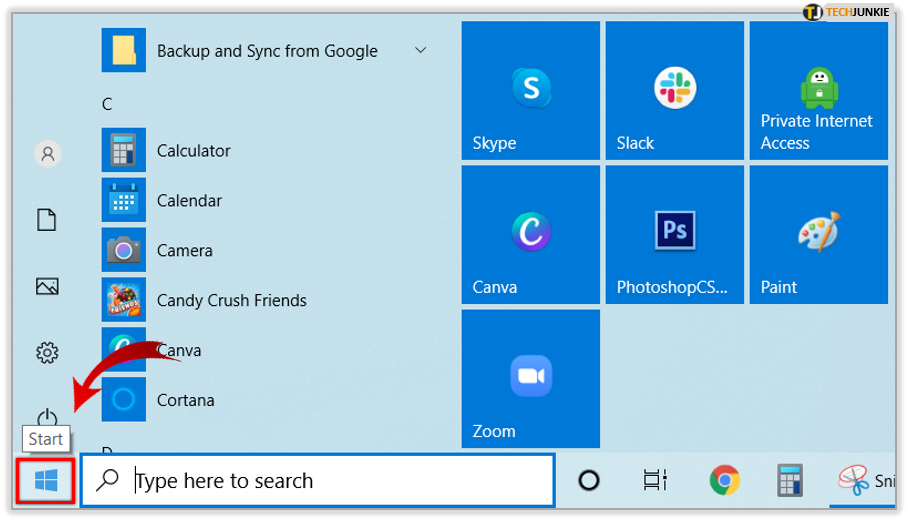908x521 pixels.
Task: Launch the Zoom tile
Action: (530, 379)
